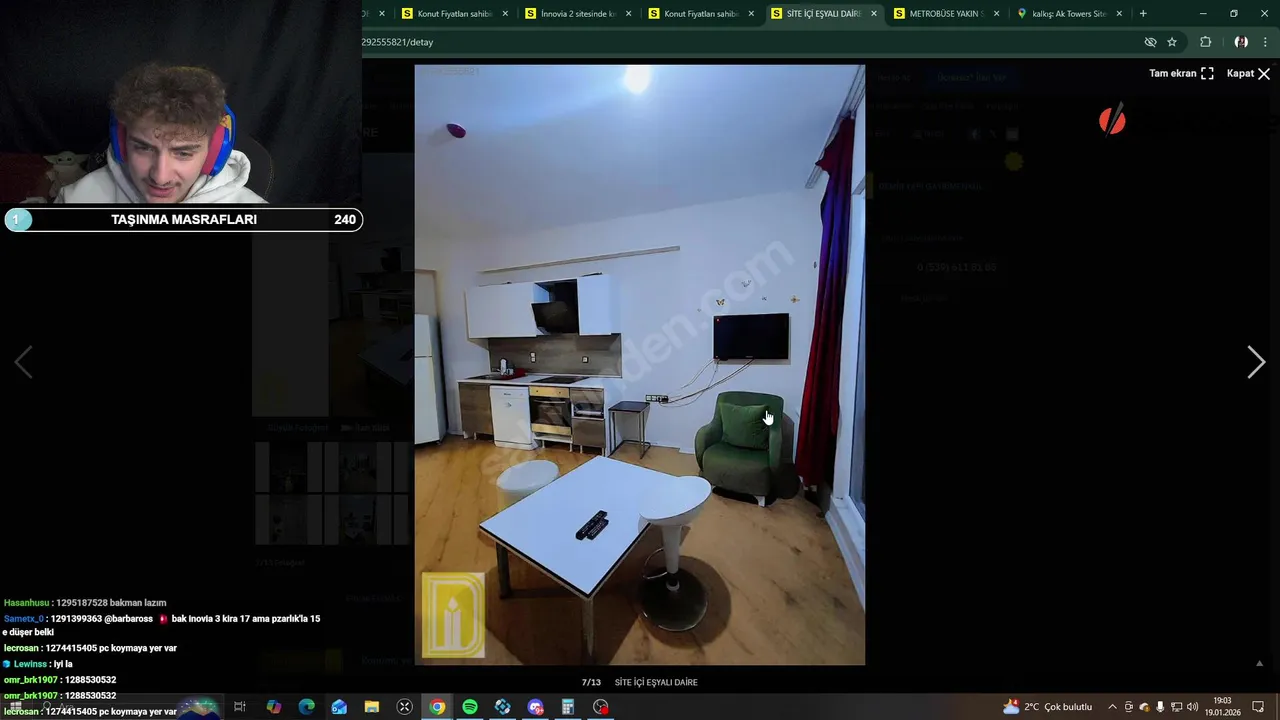
Task: Click the SİTE İÇİ EŞYALI DAİRE photo caption
Action: [656, 682]
